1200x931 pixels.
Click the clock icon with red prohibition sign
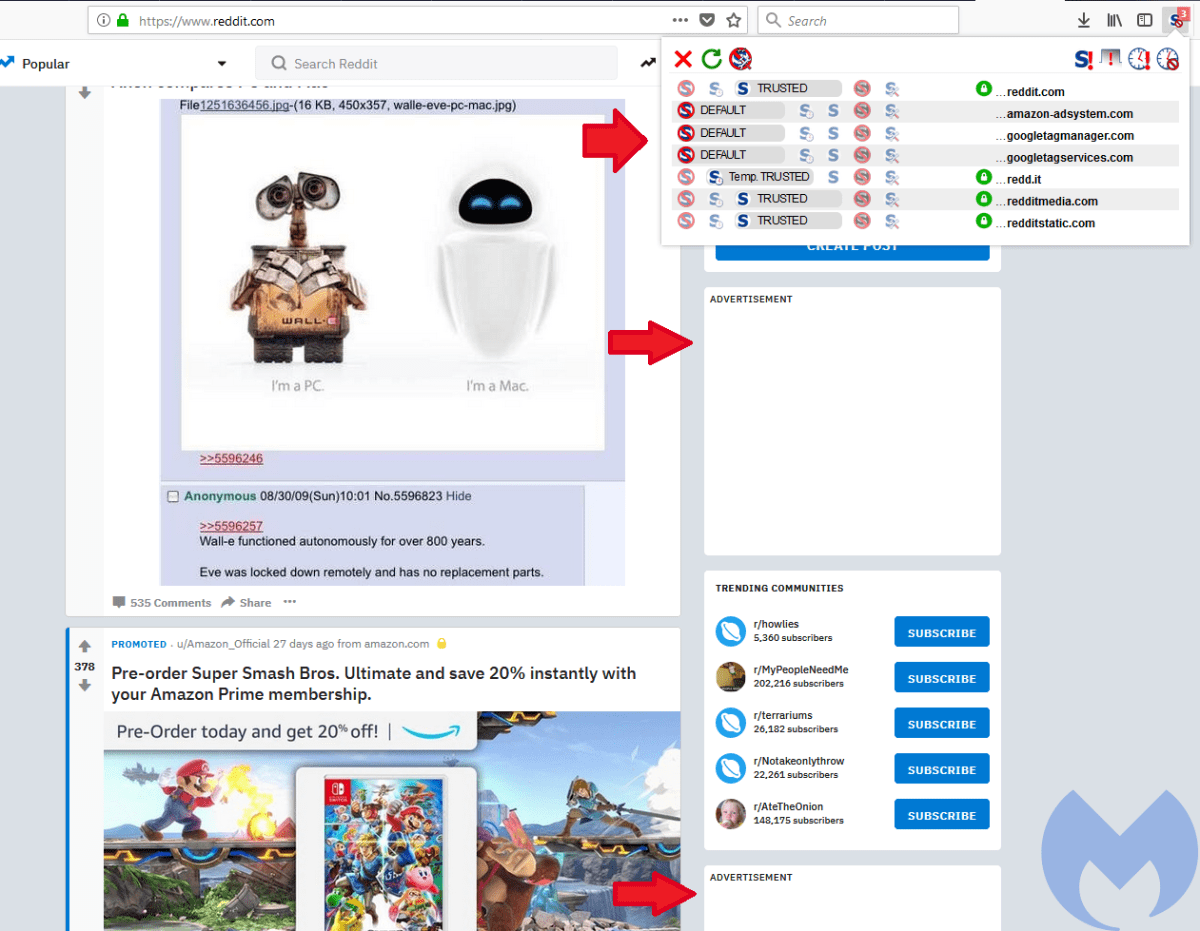point(1167,60)
